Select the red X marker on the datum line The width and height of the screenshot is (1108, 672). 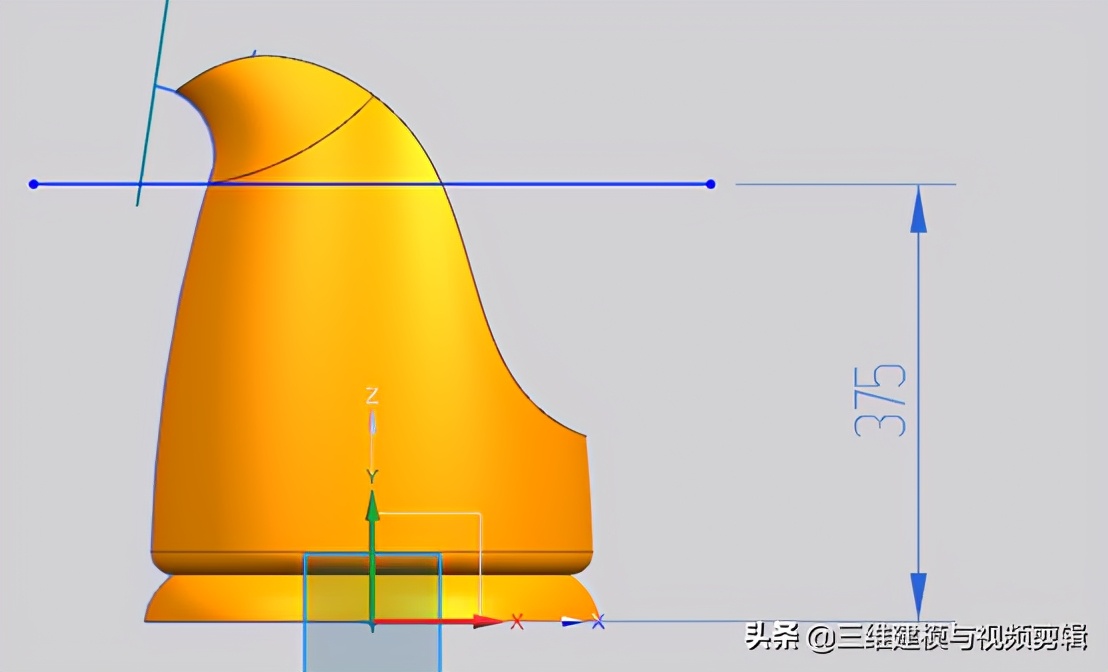517,621
